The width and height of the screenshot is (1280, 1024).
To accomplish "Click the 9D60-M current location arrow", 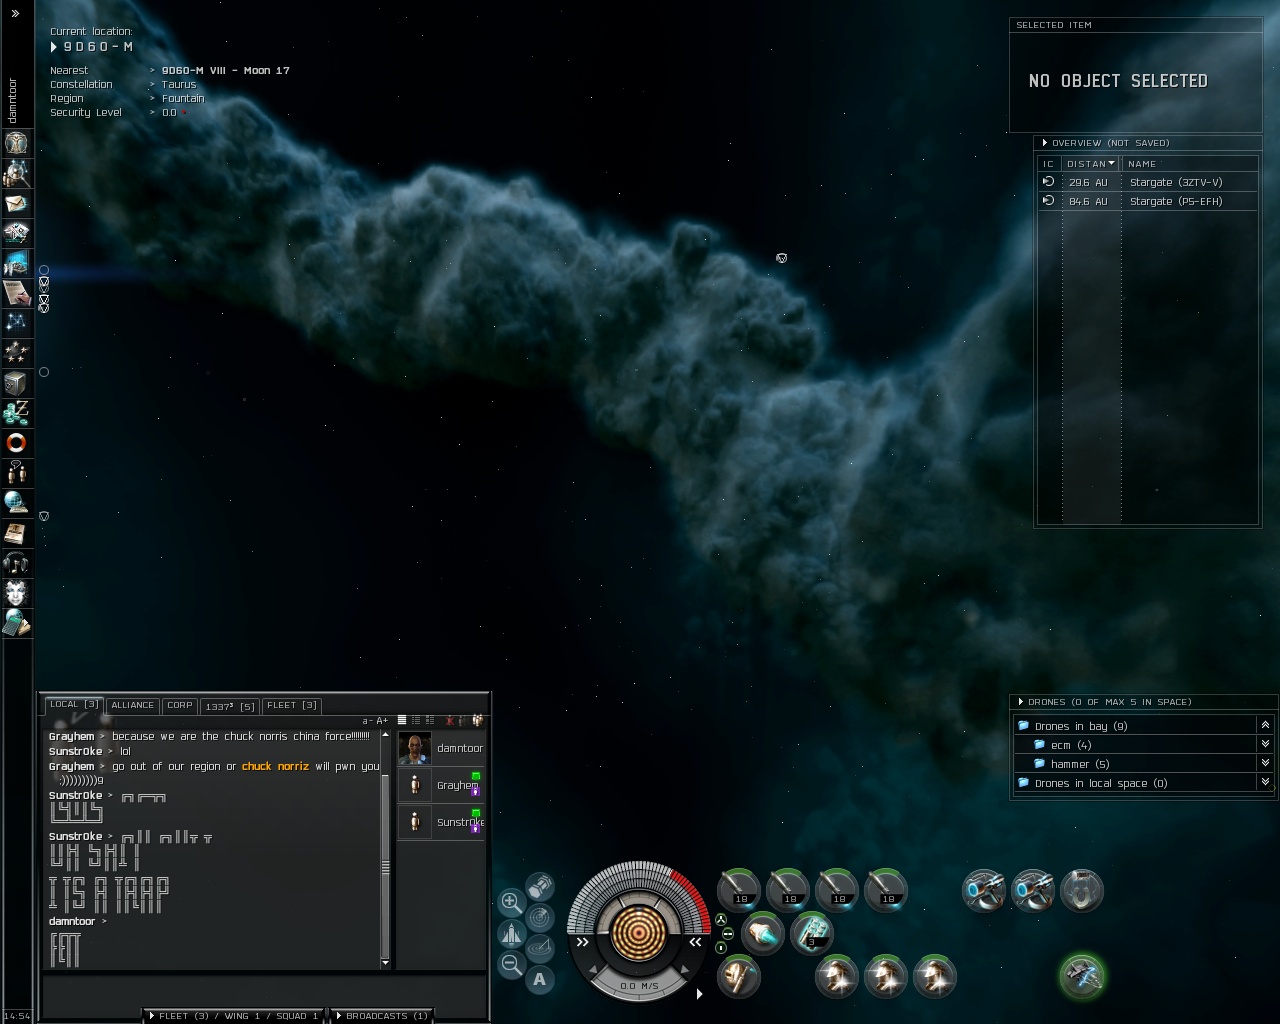I will click(54, 47).
